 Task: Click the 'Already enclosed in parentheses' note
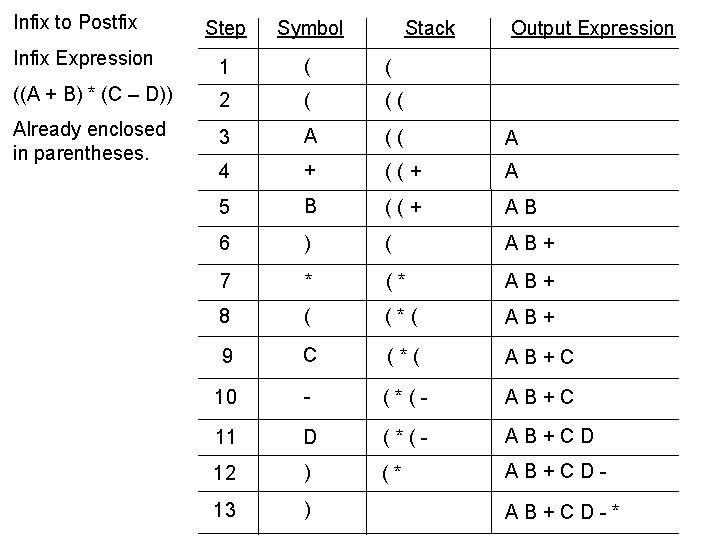[89, 141]
